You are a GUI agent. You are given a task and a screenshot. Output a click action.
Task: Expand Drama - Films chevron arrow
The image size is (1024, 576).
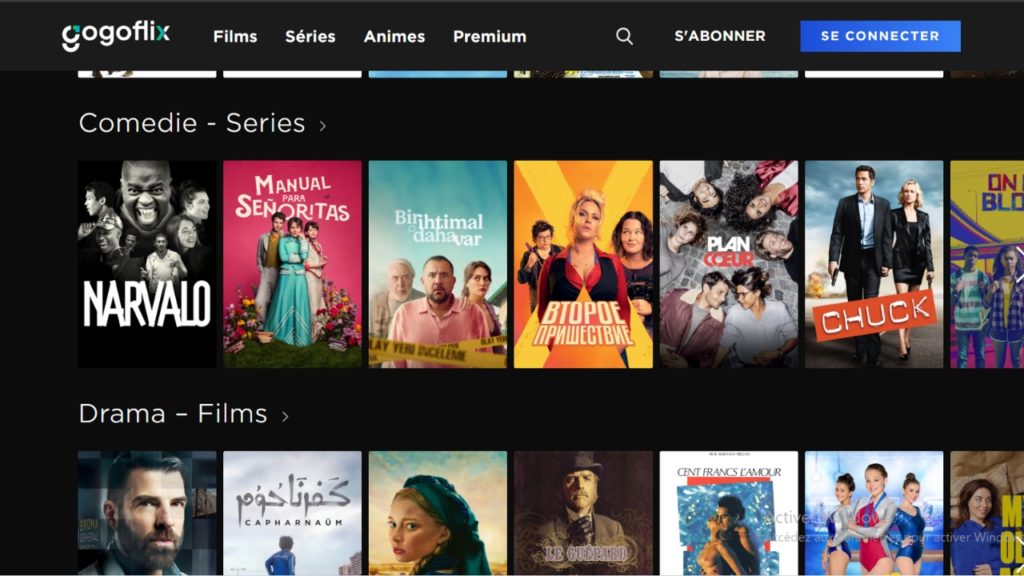(x=285, y=416)
